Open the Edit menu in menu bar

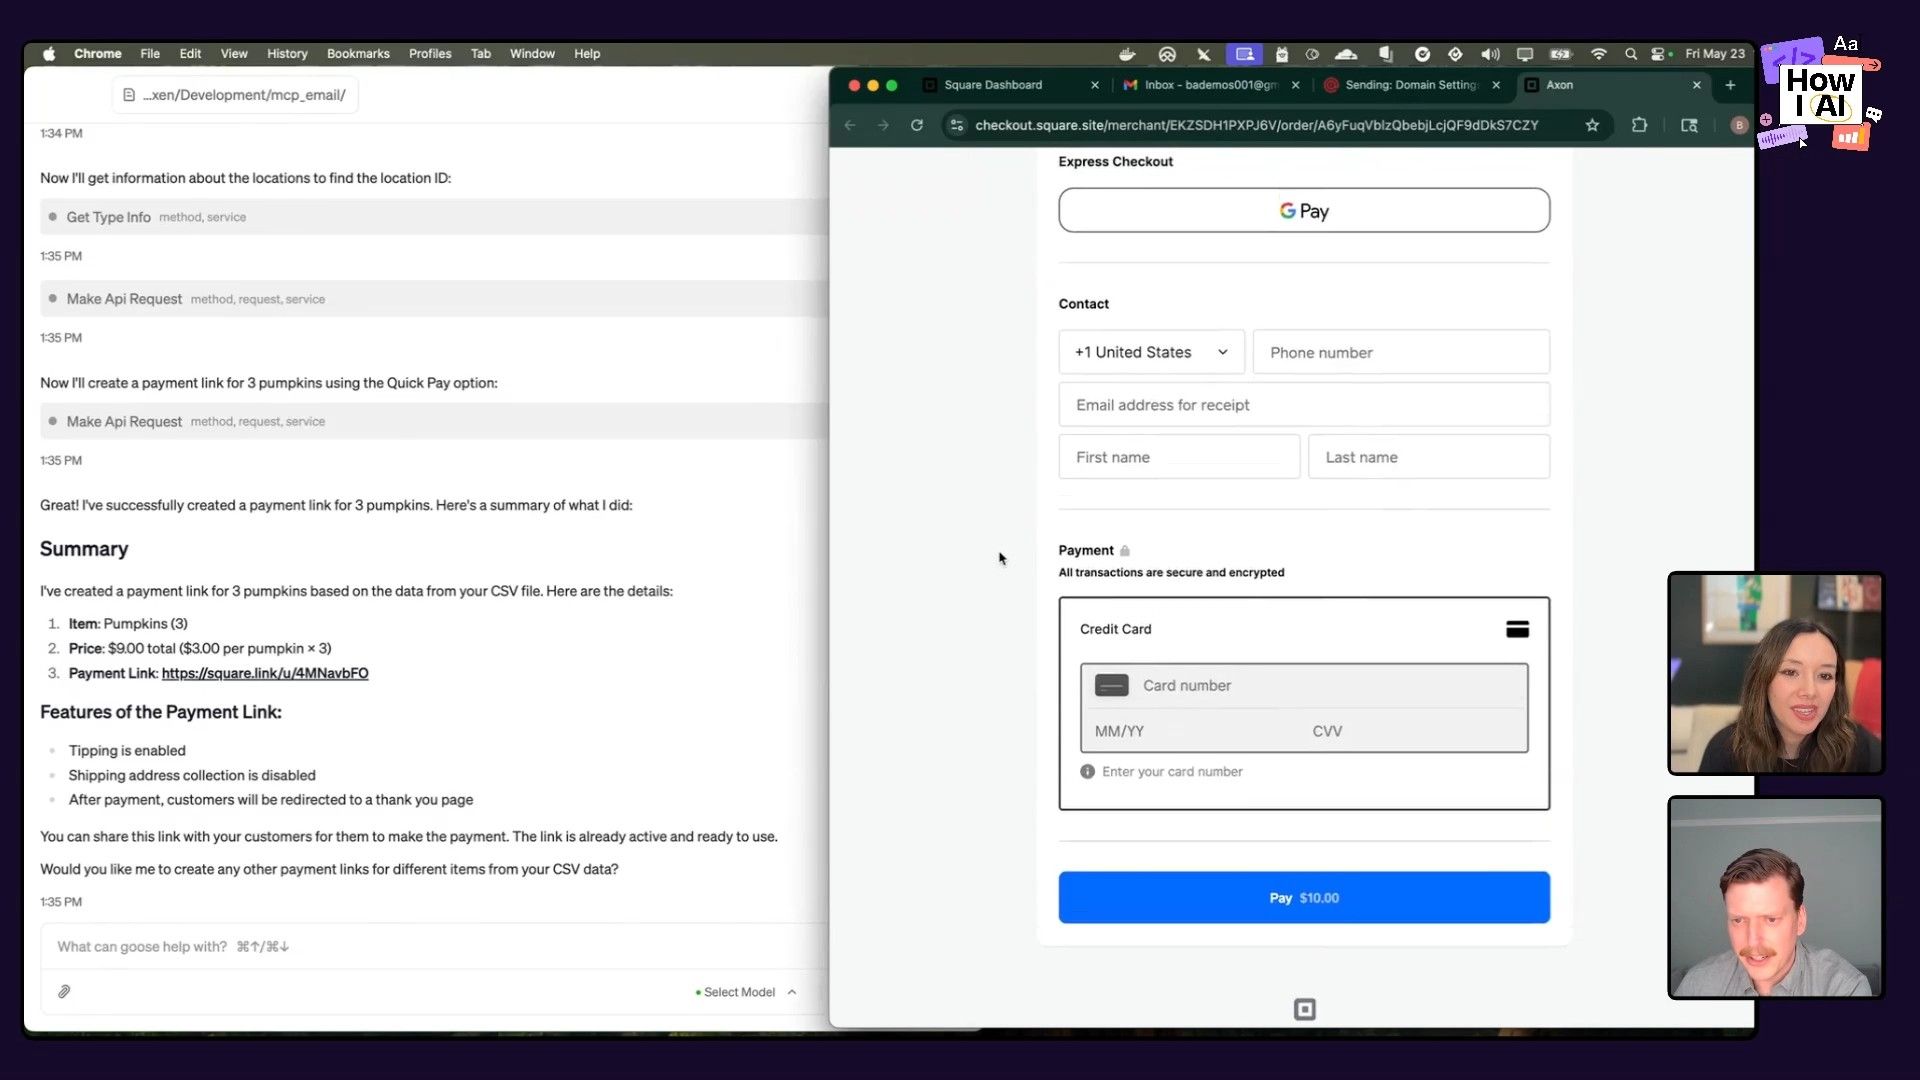click(x=190, y=54)
